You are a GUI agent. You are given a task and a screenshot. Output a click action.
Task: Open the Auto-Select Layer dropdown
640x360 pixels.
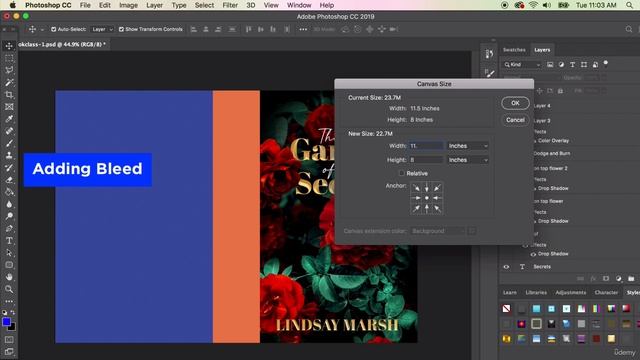[x=102, y=29]
